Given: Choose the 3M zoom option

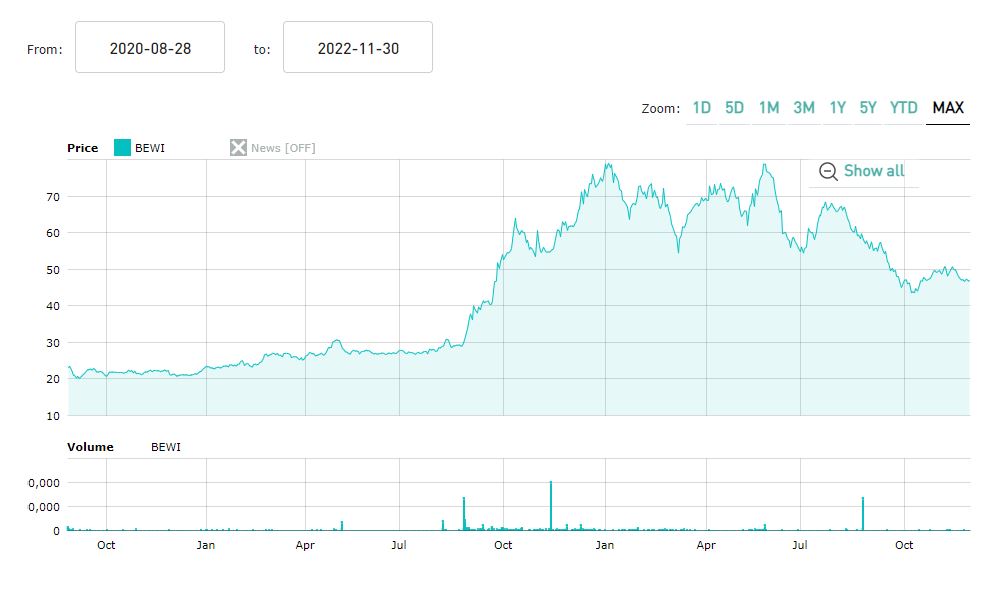Looking at the screenshot, I should (x=803, y=108).
